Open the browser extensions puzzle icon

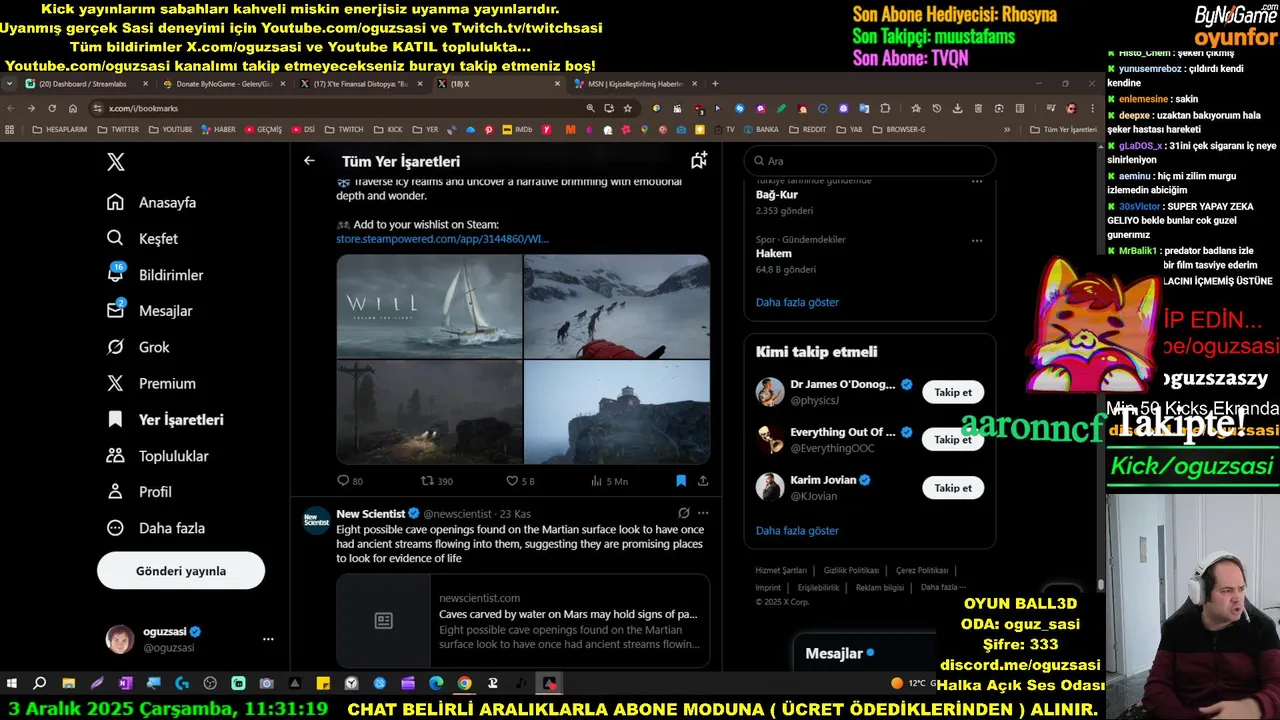[885, 108]
